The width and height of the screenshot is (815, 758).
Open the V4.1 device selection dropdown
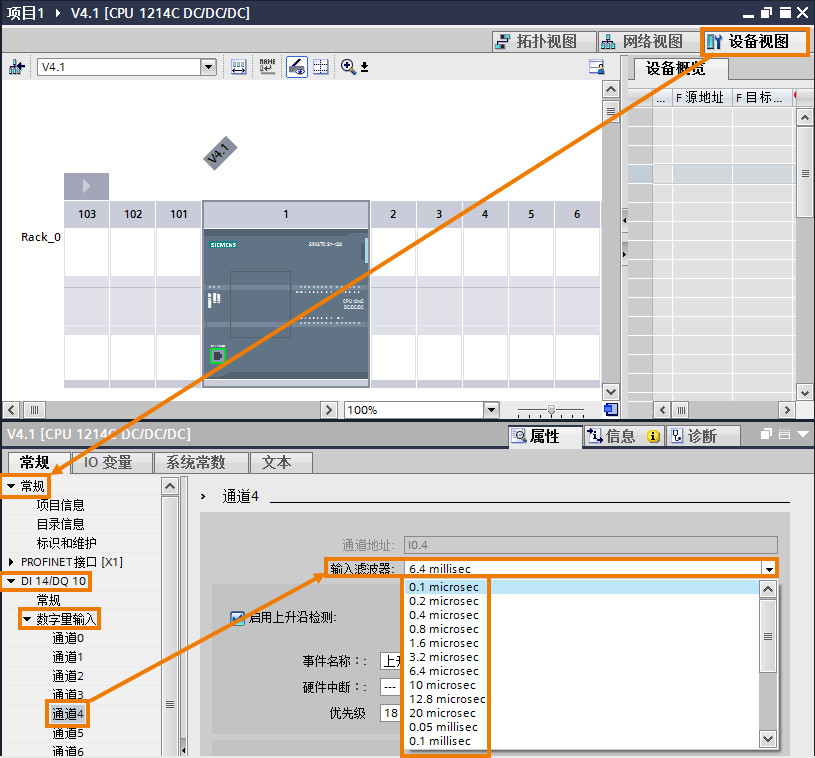click(x=208, y=67)
